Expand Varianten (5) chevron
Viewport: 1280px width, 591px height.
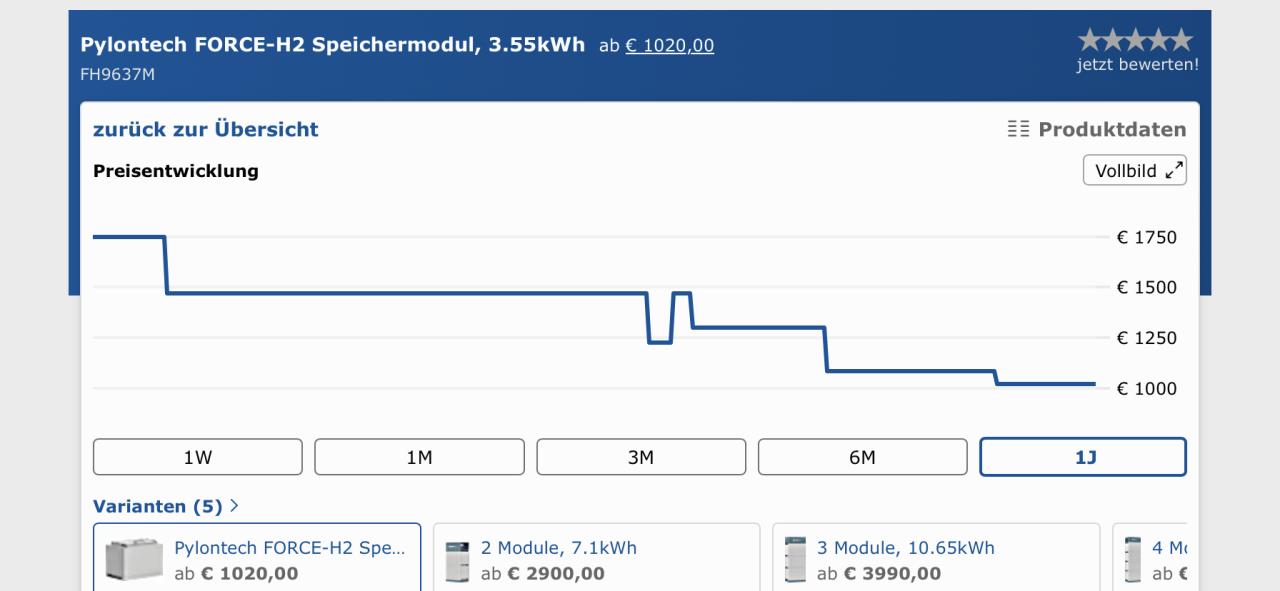click(x=234, y=506)
